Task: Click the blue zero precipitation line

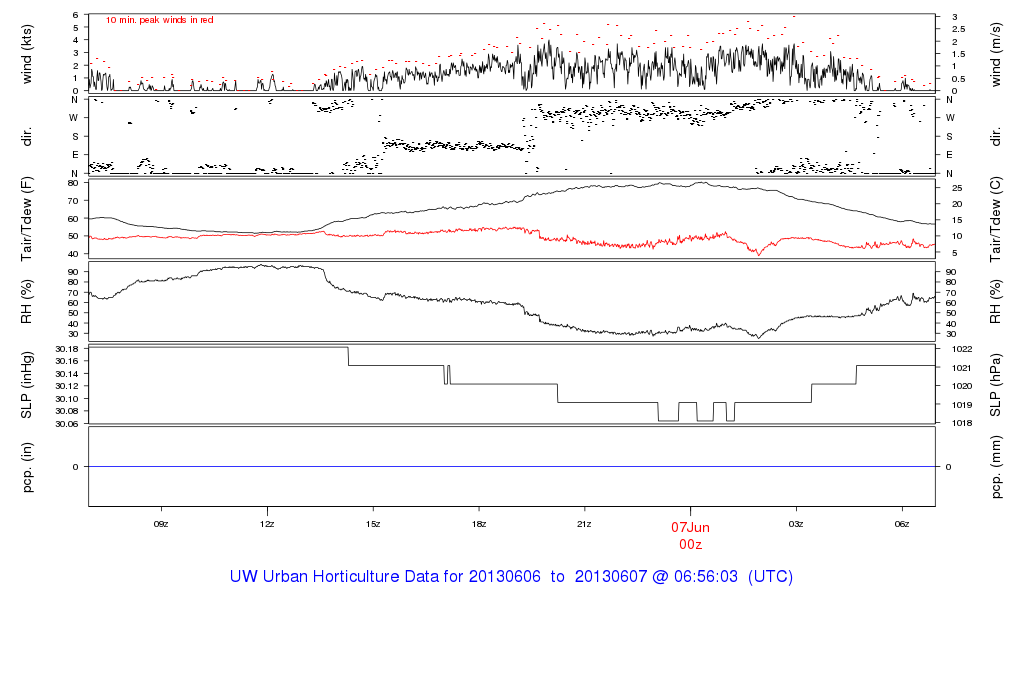Action: (512, 466)
